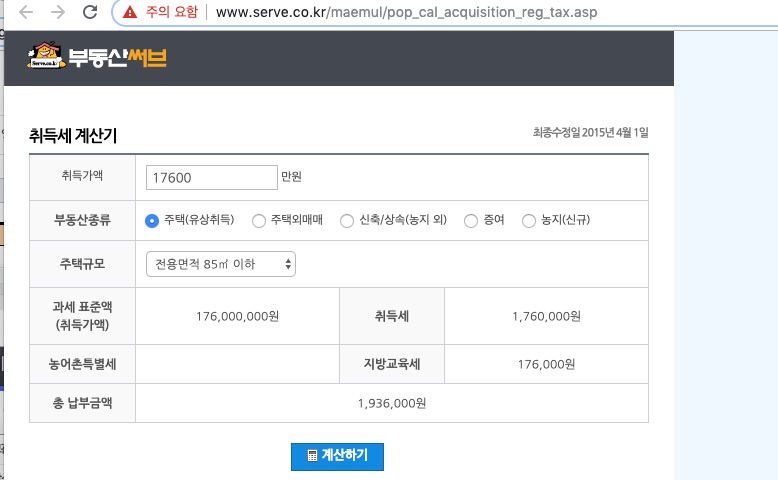Select the 취득가액 row label
The width and height of the screenshot is (778, 480).
pyautogui.click(x=82, y=175)
